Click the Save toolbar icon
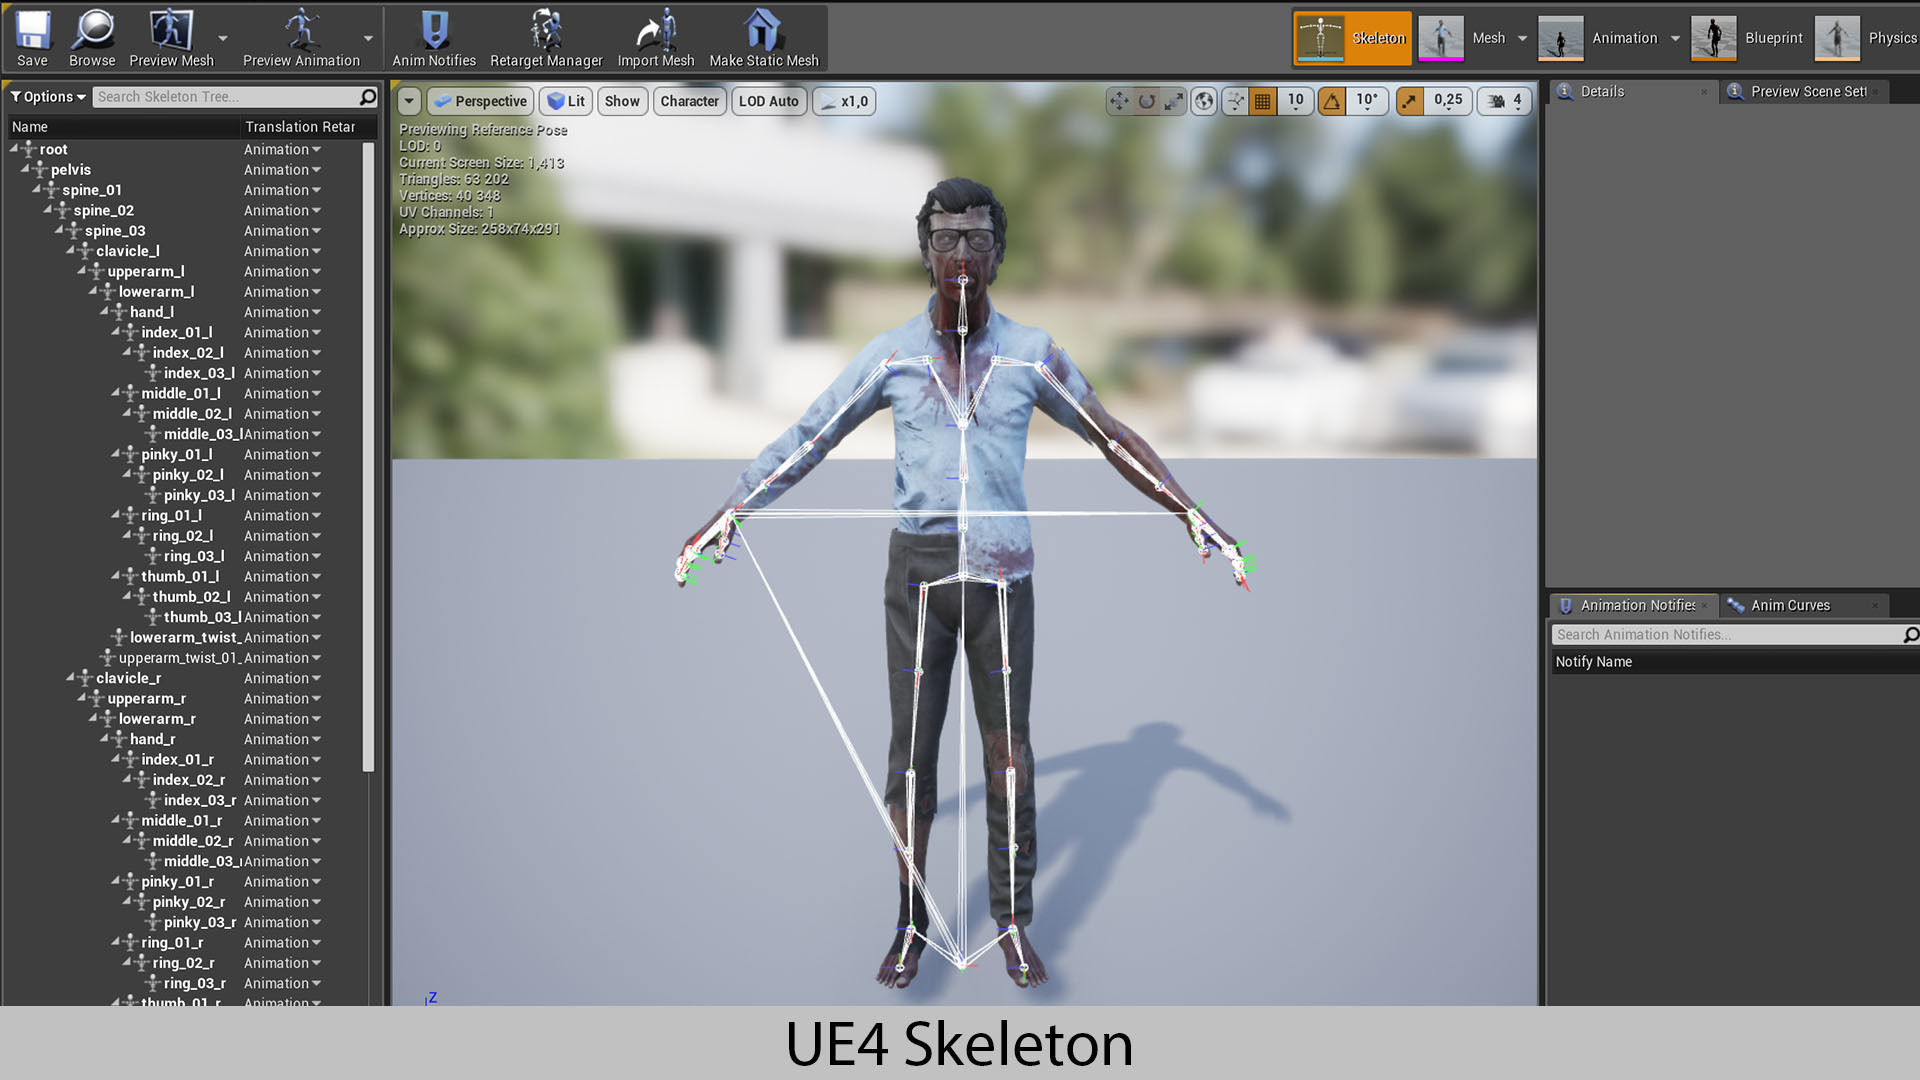1920x1080 pixels. coord(32,31)
